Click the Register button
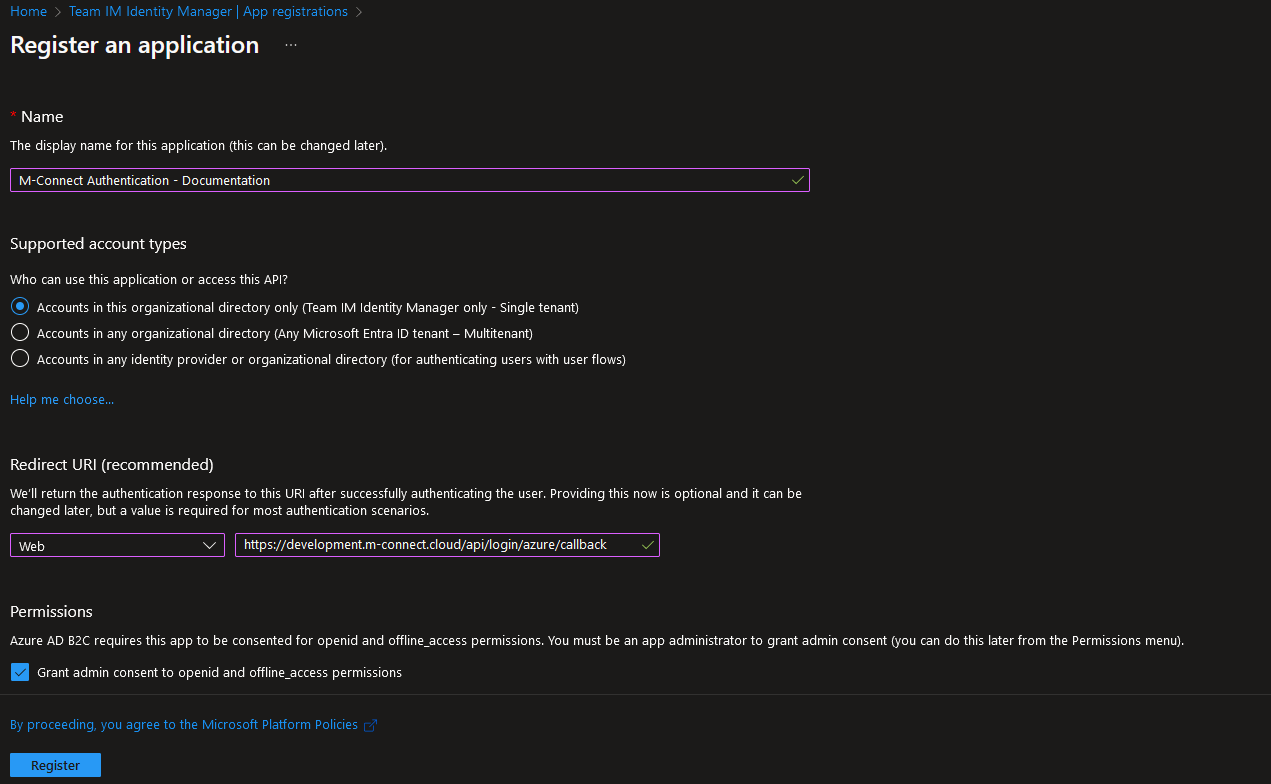Viewport: 1271px width, 784px height. click(55, 765)
